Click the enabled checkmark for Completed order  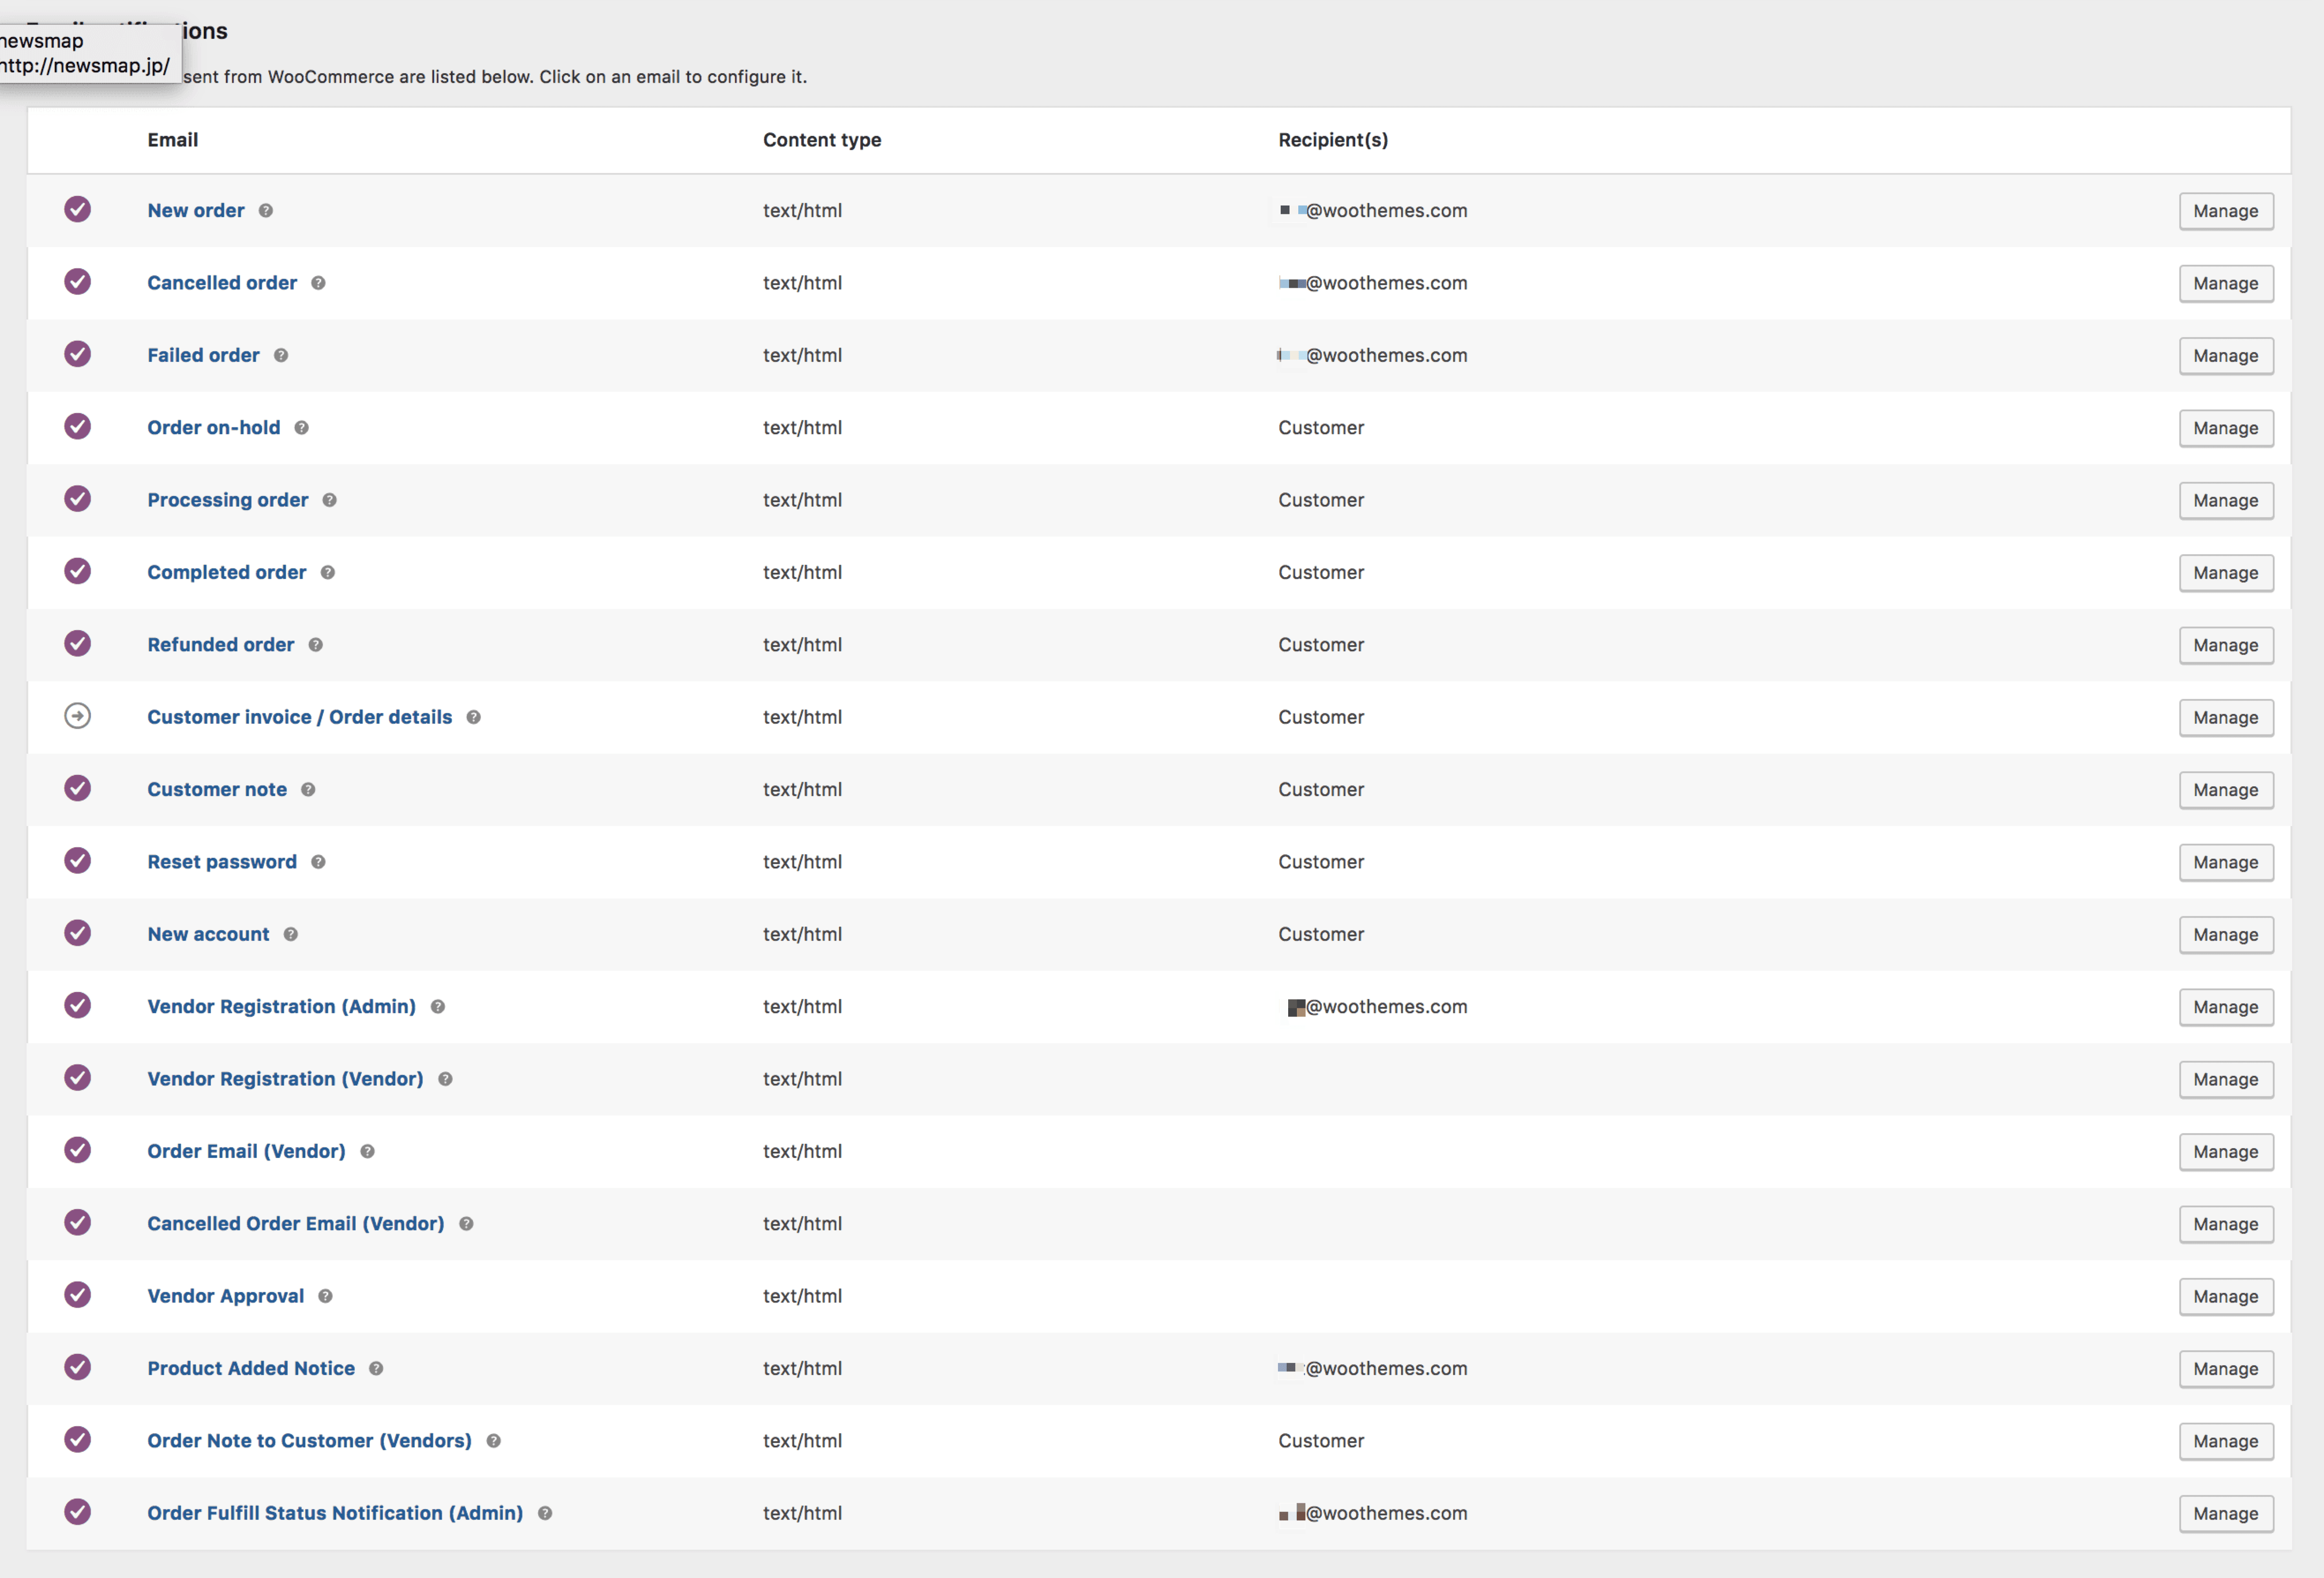78,571
